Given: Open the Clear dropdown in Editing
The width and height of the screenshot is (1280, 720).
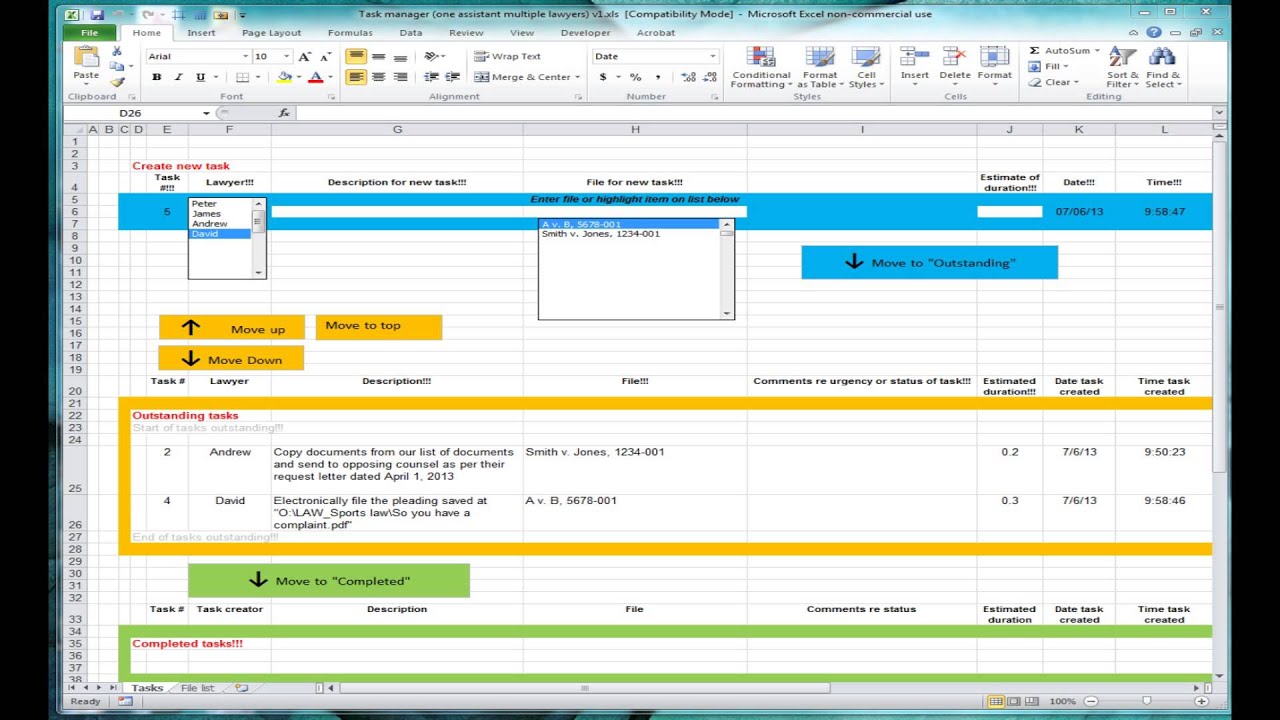Looking at the screenshot, I should point(1055,83).
